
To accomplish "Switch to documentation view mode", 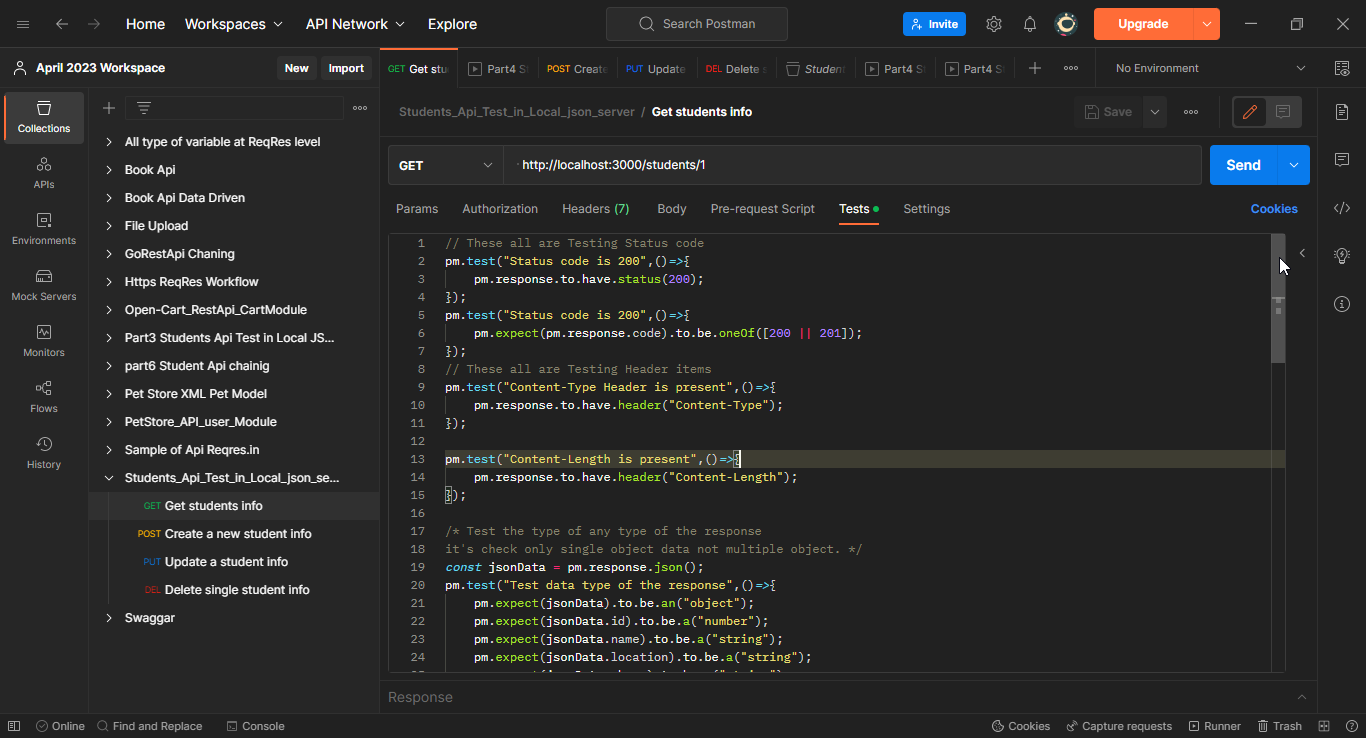I will [1282, 111].
